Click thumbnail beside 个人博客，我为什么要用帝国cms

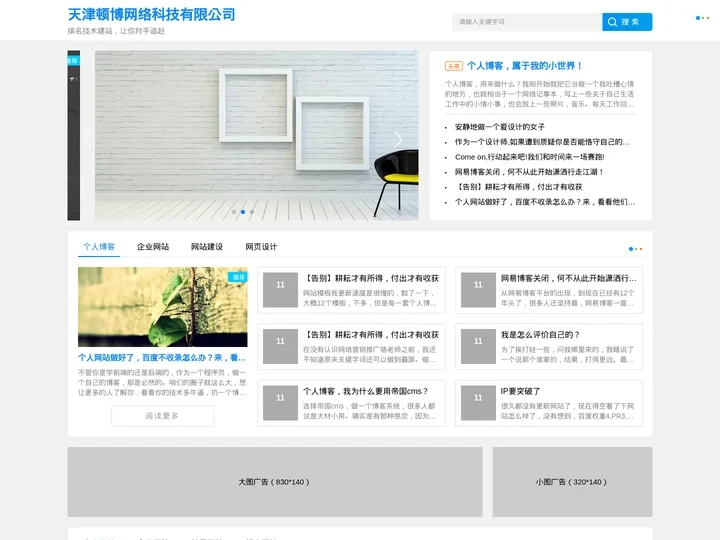tap(280, 403)
